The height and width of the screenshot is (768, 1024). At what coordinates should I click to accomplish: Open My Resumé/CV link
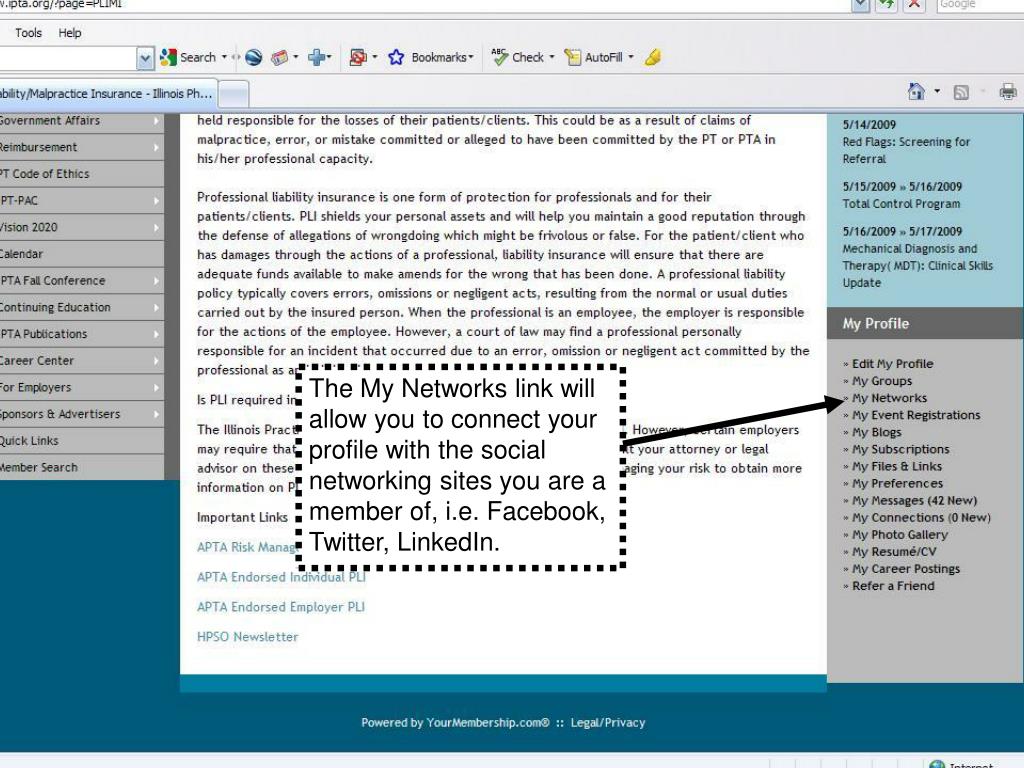coord(894,552)
